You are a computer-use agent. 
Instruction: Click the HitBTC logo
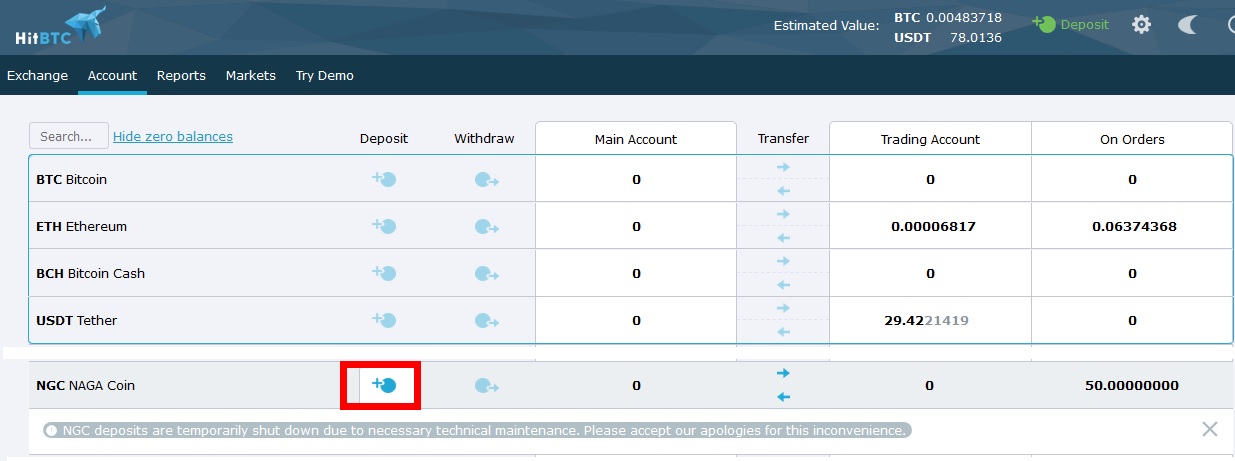[x=60, y=26]
